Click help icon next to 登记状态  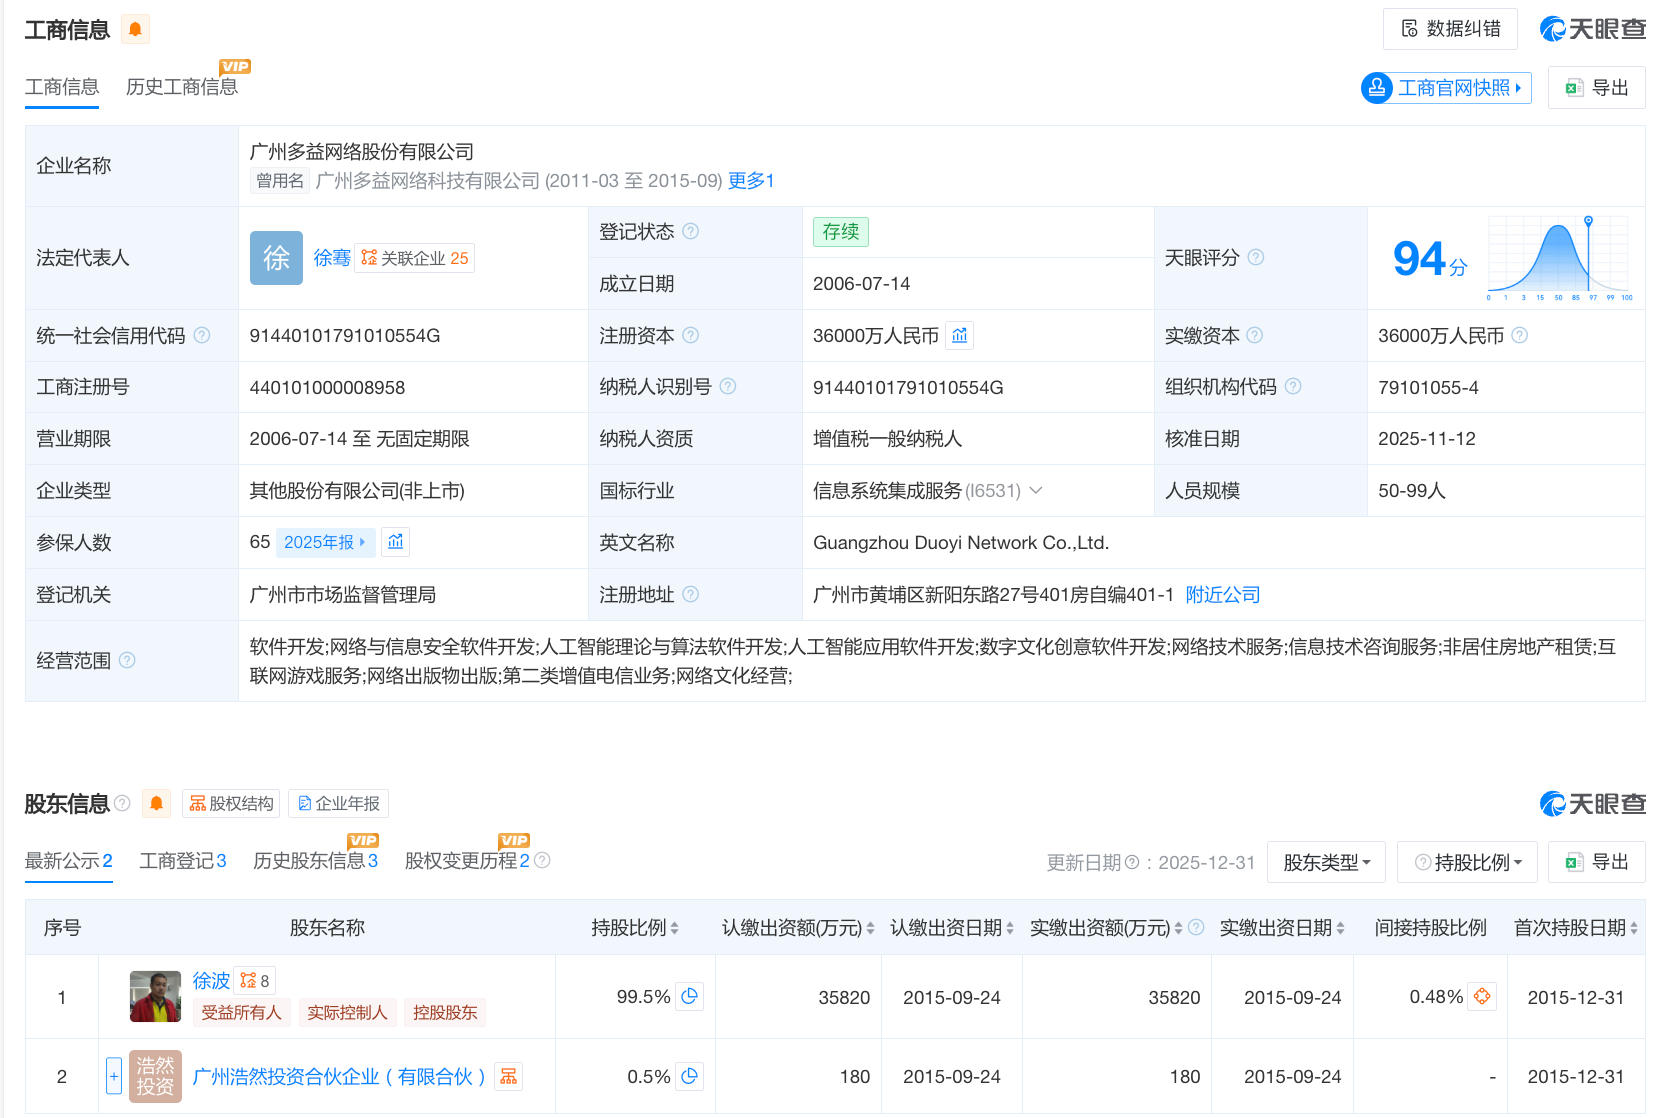(x=690, y=231)
